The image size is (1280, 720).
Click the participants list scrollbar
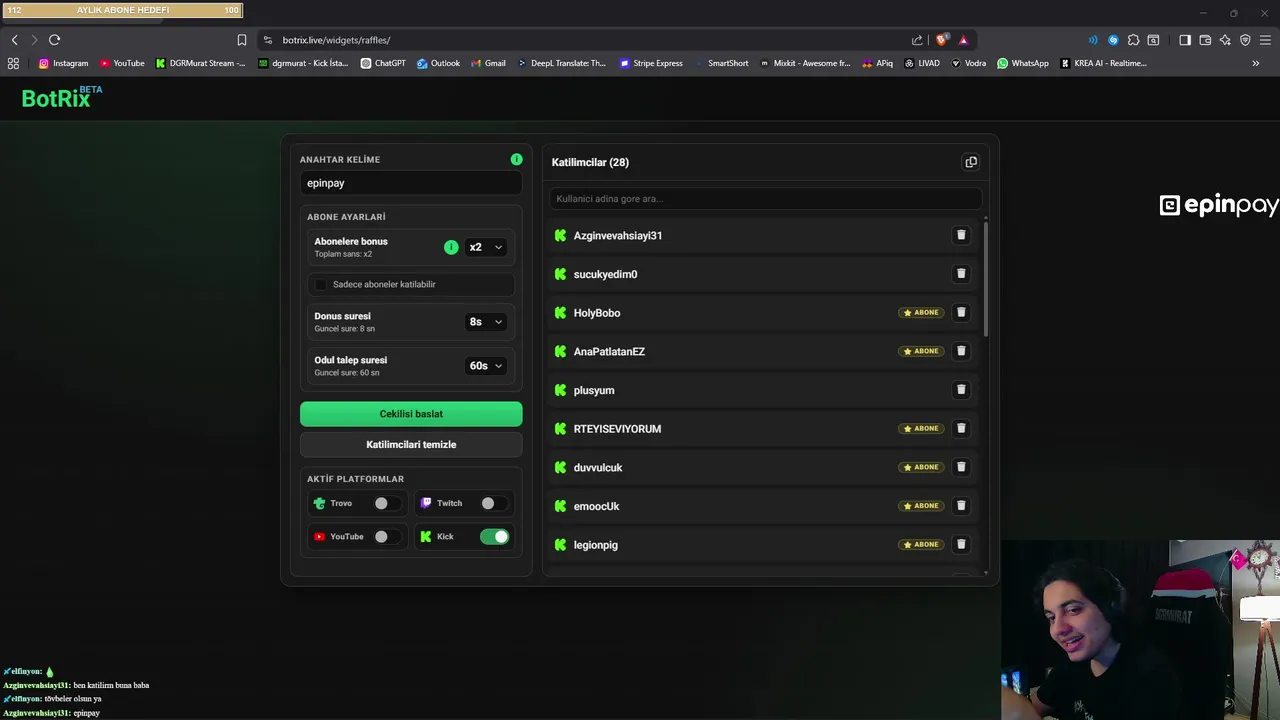pyautogui.click(x=985, y=278)
